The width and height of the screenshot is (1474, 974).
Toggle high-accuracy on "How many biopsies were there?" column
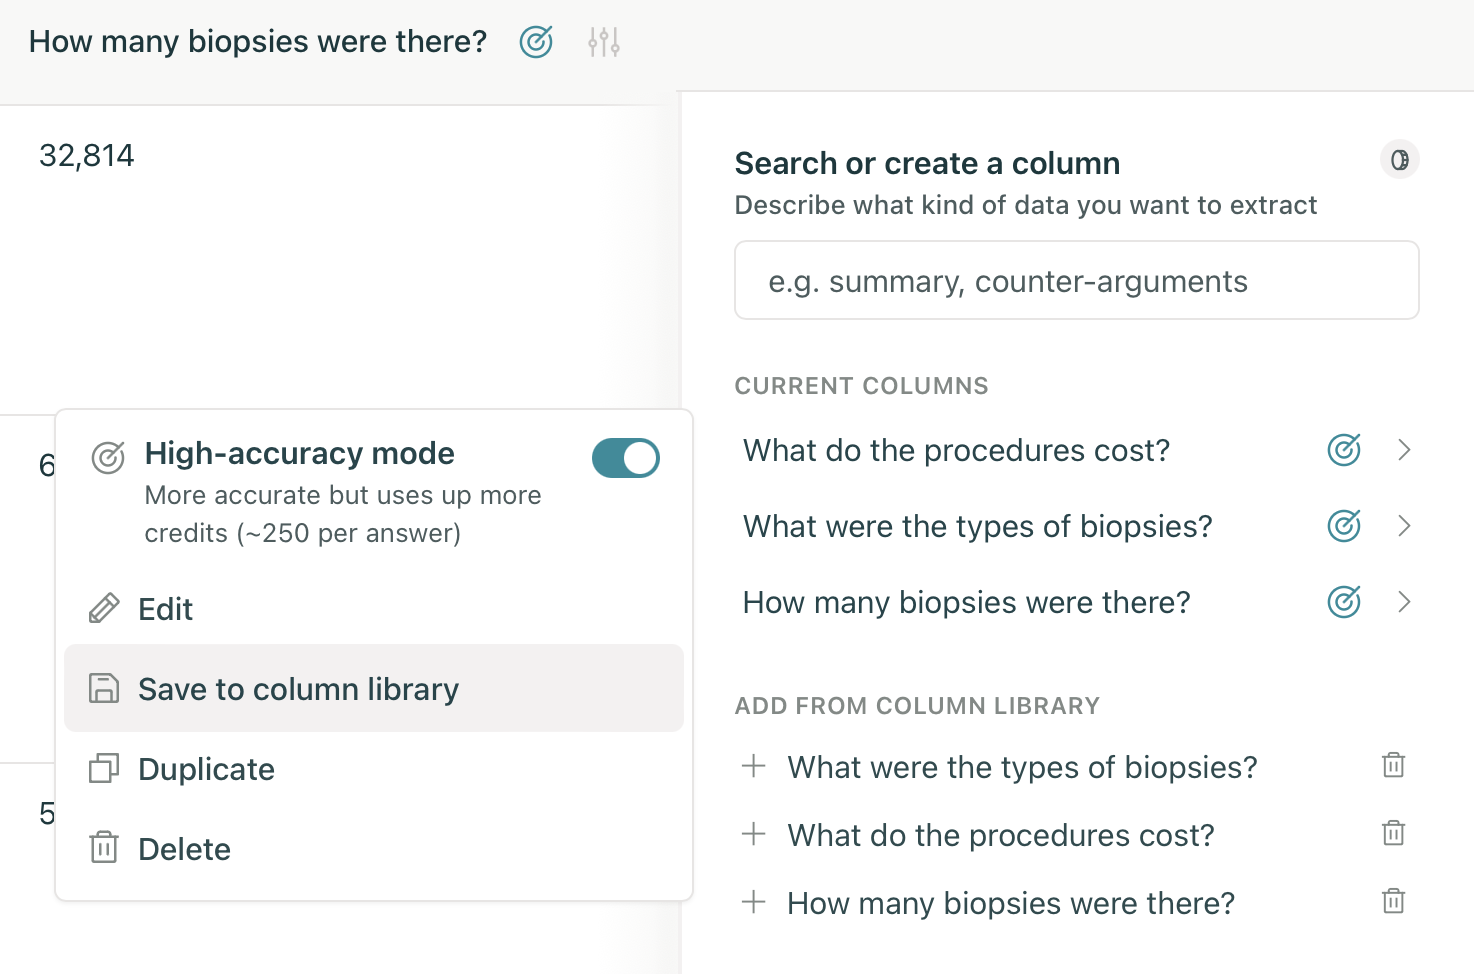1344,602
